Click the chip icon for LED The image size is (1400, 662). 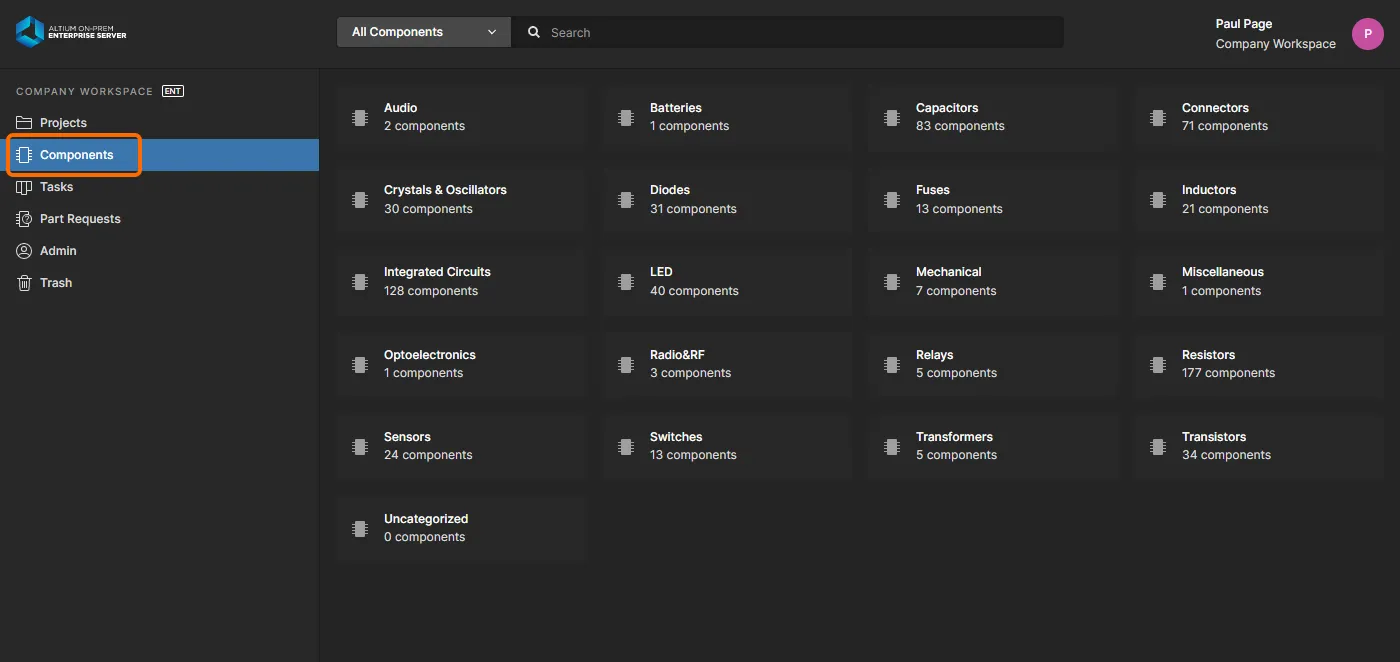tap(626, 282)
